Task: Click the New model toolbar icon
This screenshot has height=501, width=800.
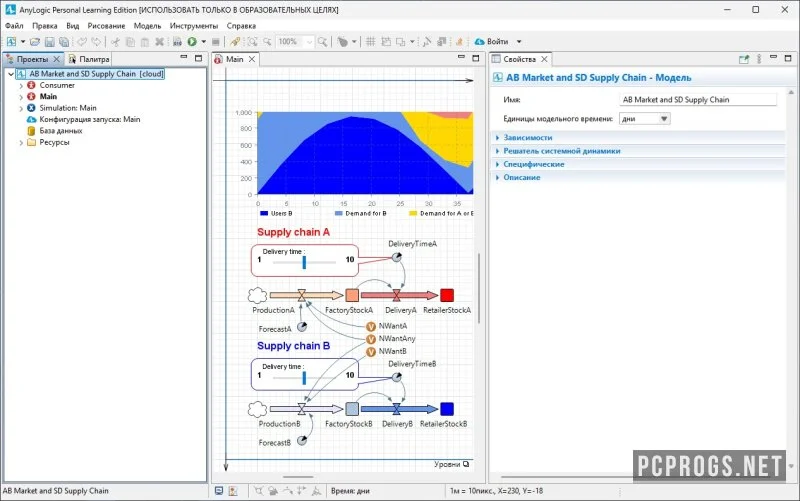Action: click(x=11, y=41)
